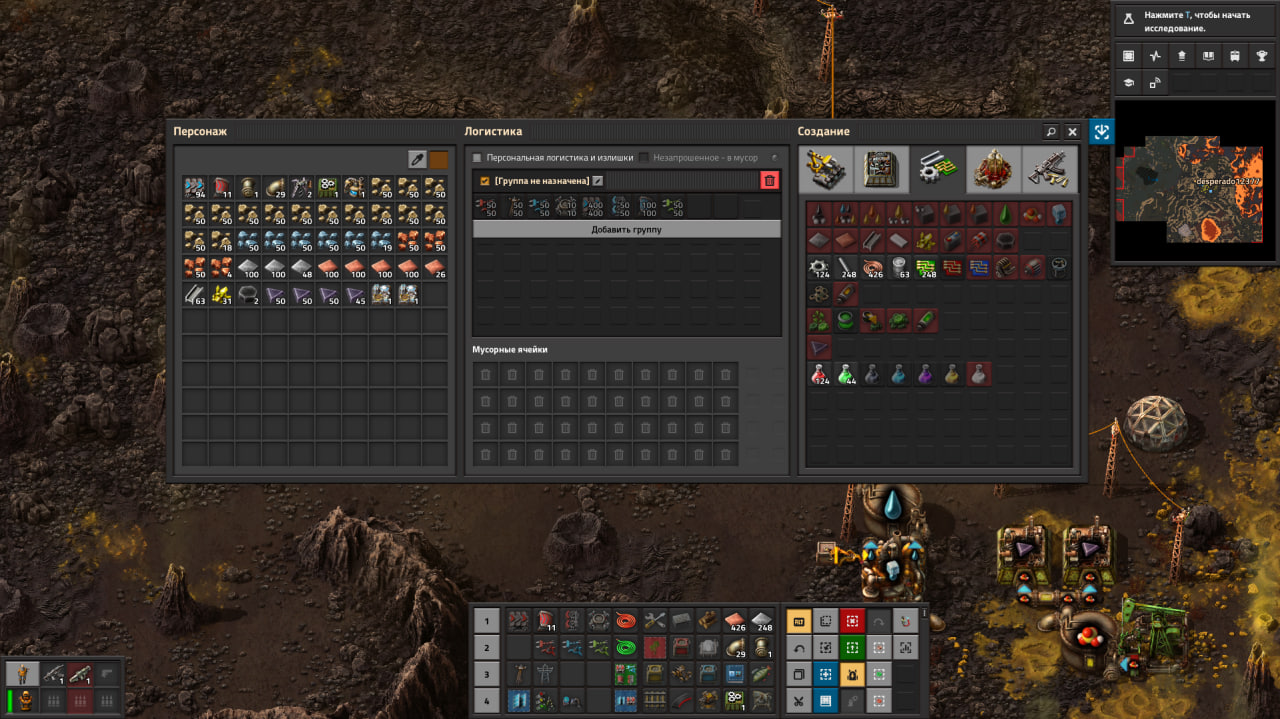Select iron plate stack of 248 in quickbar

[762, 621]
